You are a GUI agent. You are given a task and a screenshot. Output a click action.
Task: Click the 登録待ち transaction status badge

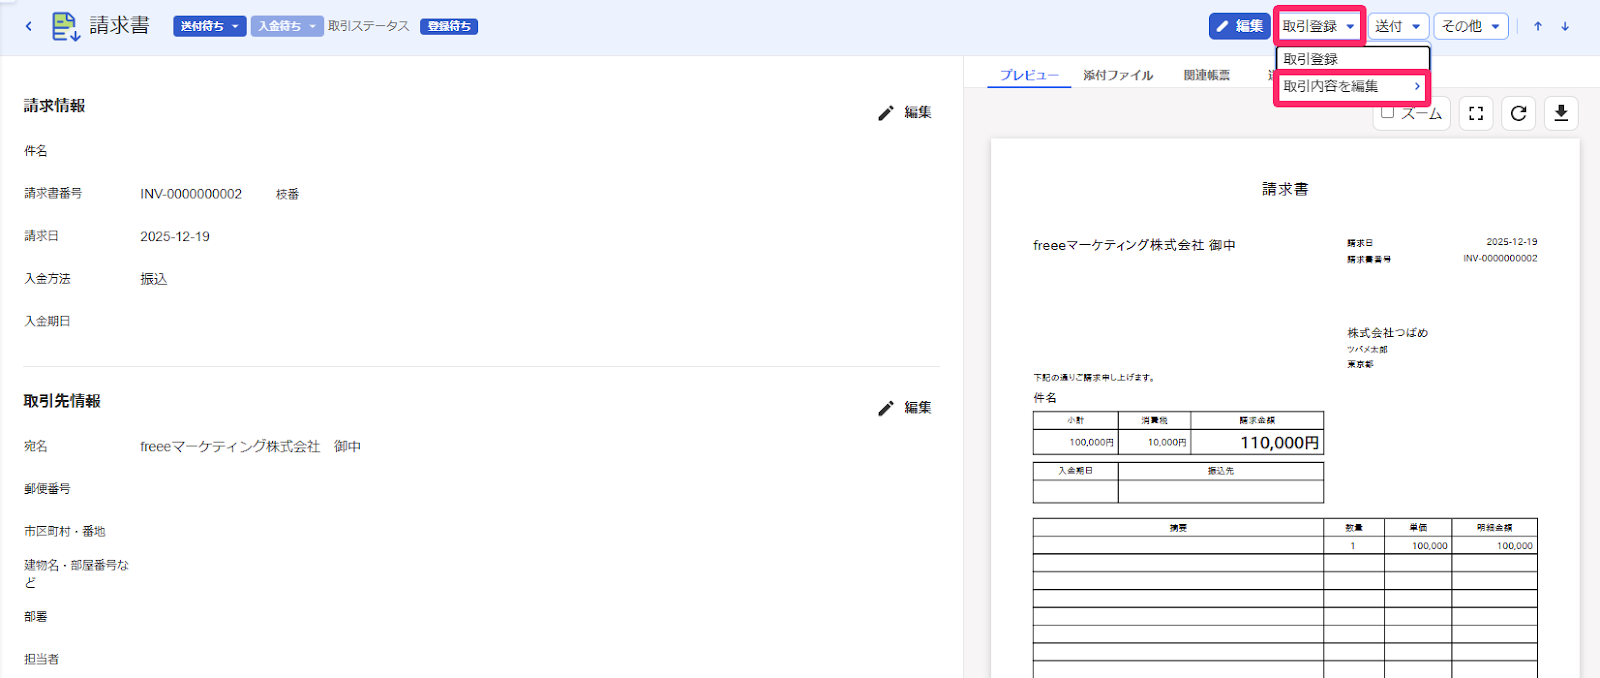click(x=449, y=26)
